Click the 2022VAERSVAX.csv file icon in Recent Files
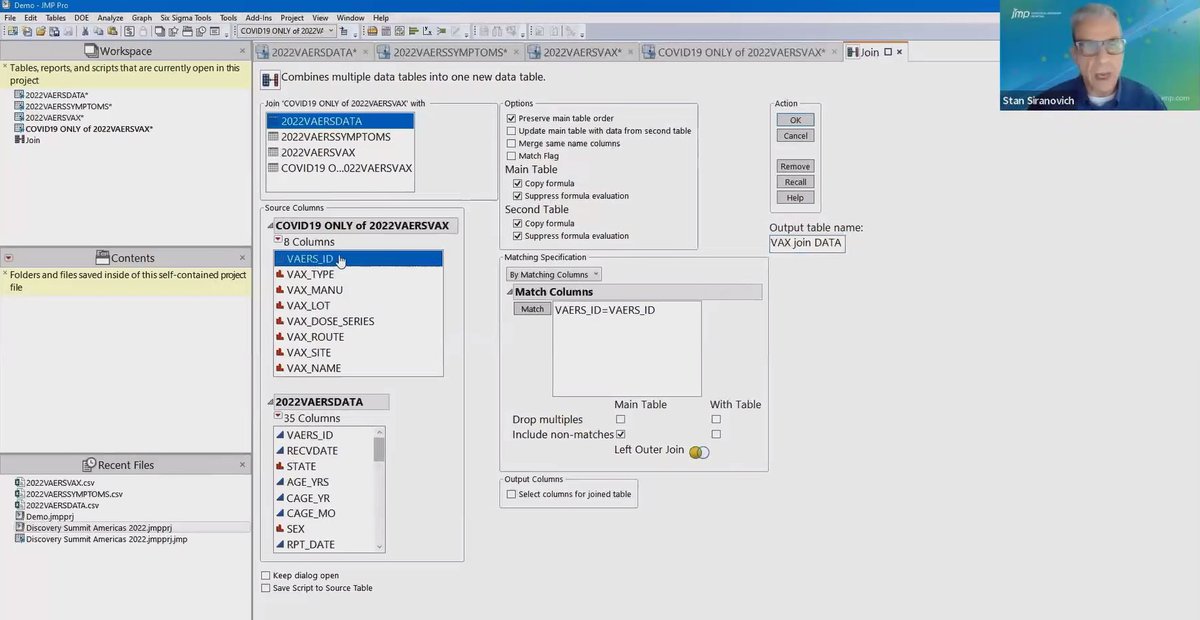The height and width of the screenshot is (620, 1200). click(19, 483)
